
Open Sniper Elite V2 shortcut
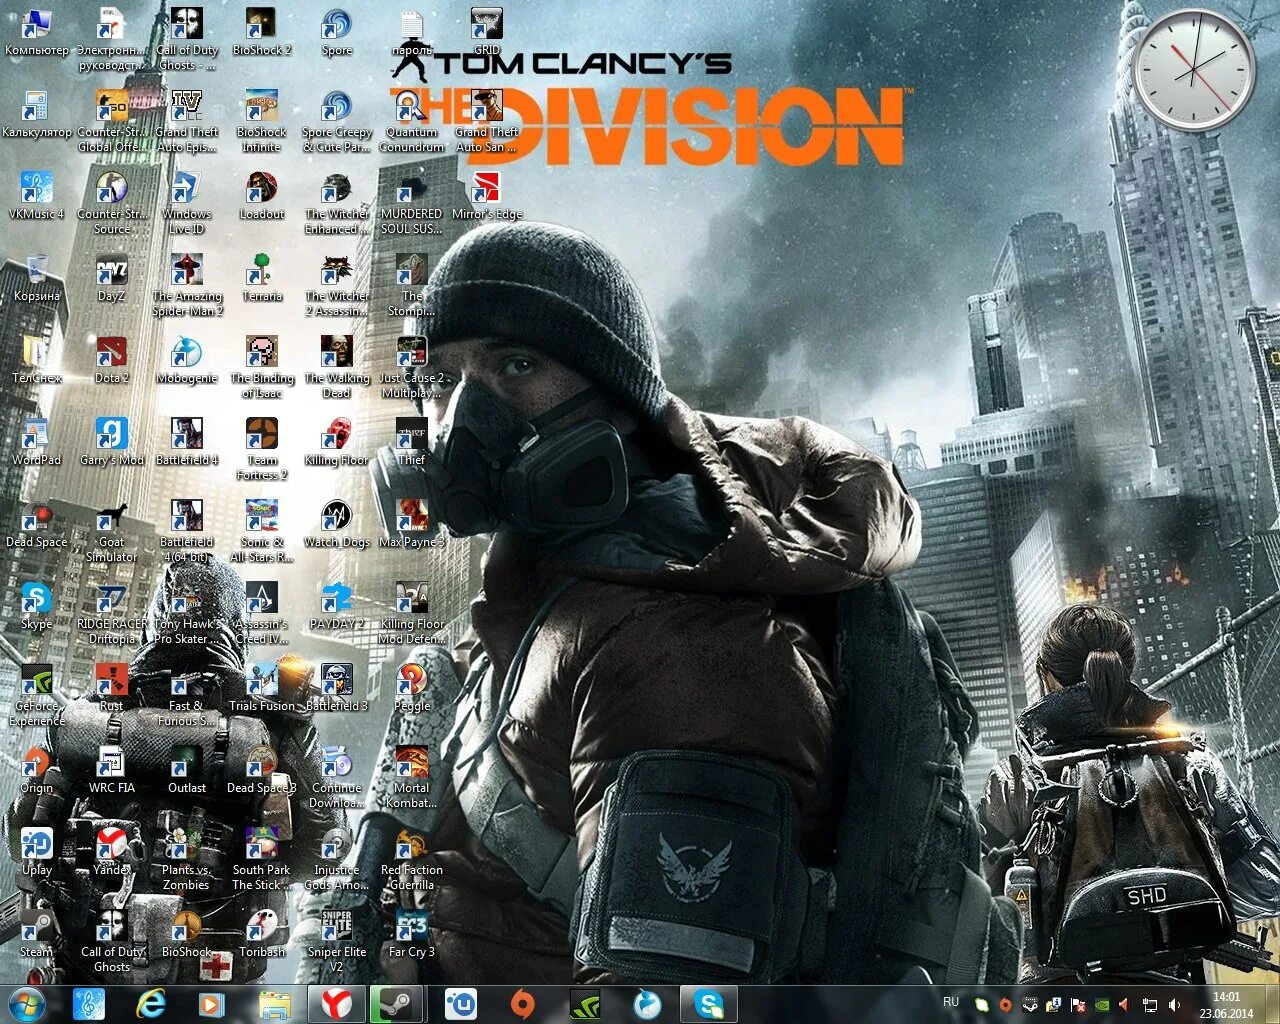337,942
